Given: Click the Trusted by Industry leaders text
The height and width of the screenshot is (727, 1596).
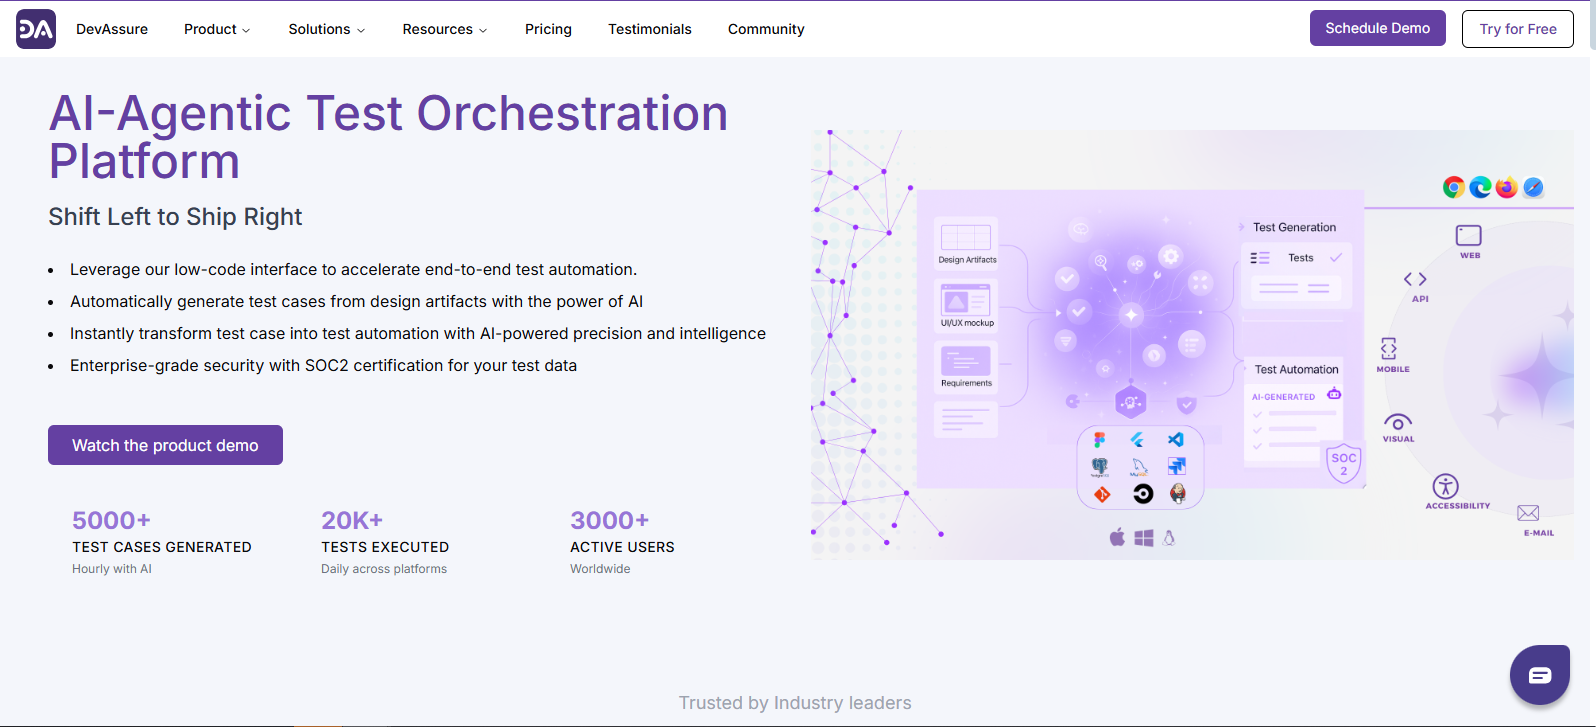Looking at the screenshot, I should tap(795, 703).
